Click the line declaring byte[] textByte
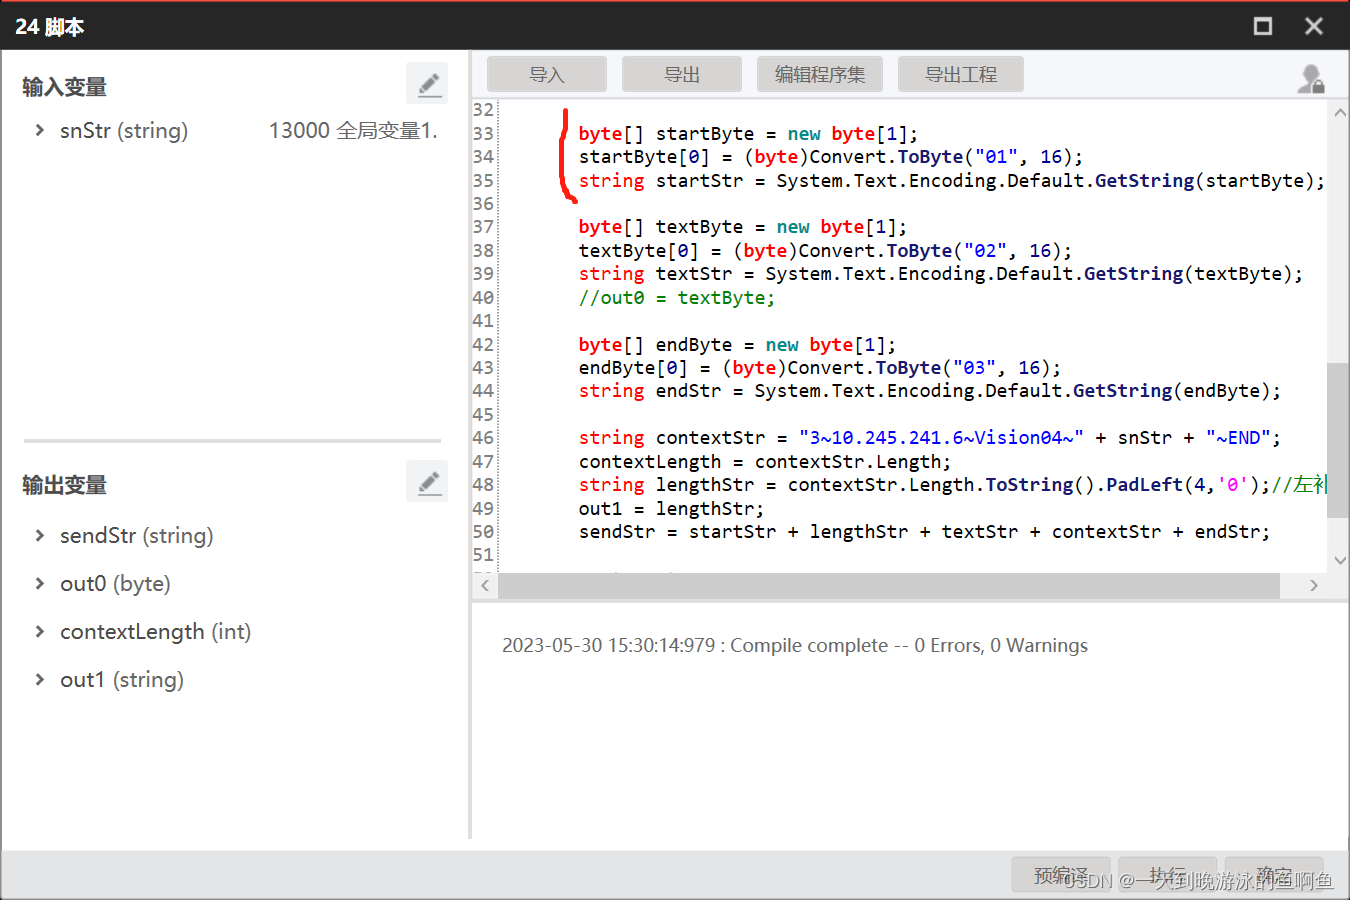The width and height of the screenshot is (1350, 900). click(742, 227)
